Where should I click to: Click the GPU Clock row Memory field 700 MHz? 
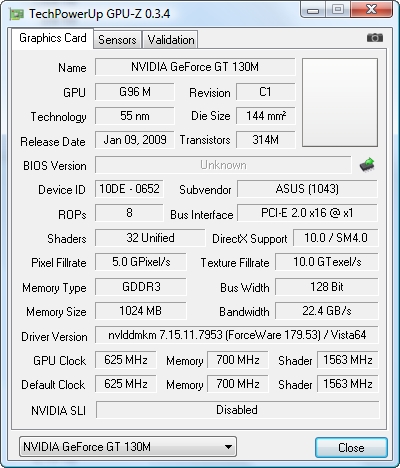238,360
